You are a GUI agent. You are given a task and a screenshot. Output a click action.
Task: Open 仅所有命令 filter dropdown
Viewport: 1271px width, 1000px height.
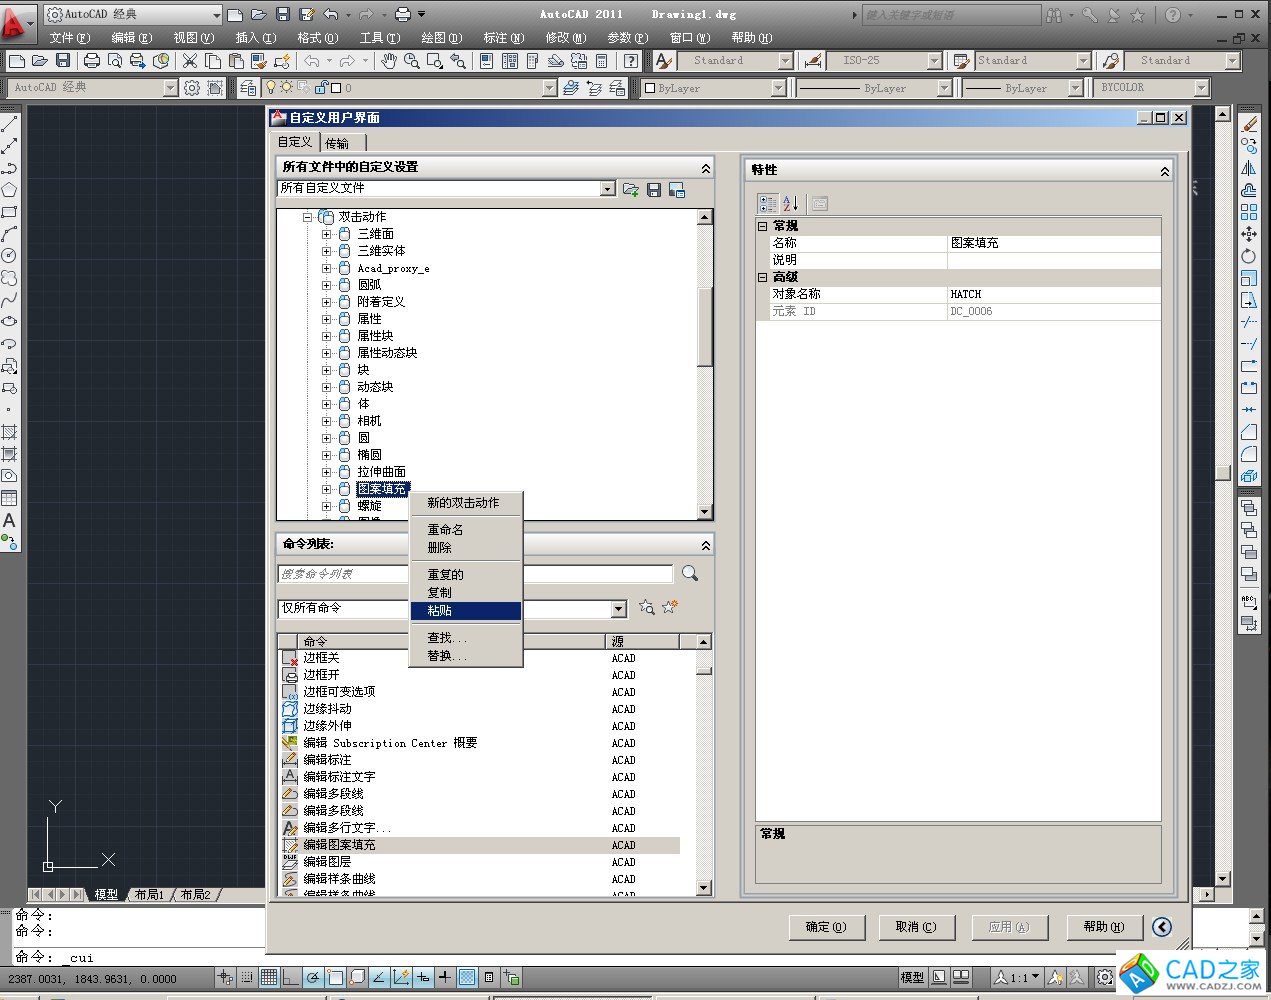(x=618, y=608)
